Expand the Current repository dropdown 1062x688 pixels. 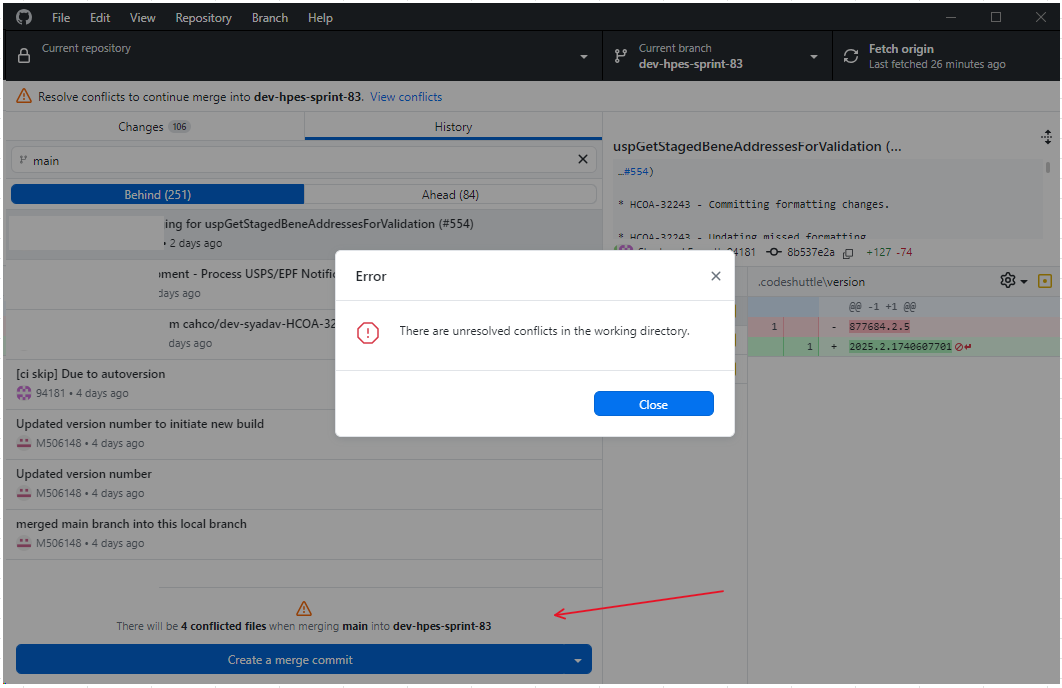584,57
